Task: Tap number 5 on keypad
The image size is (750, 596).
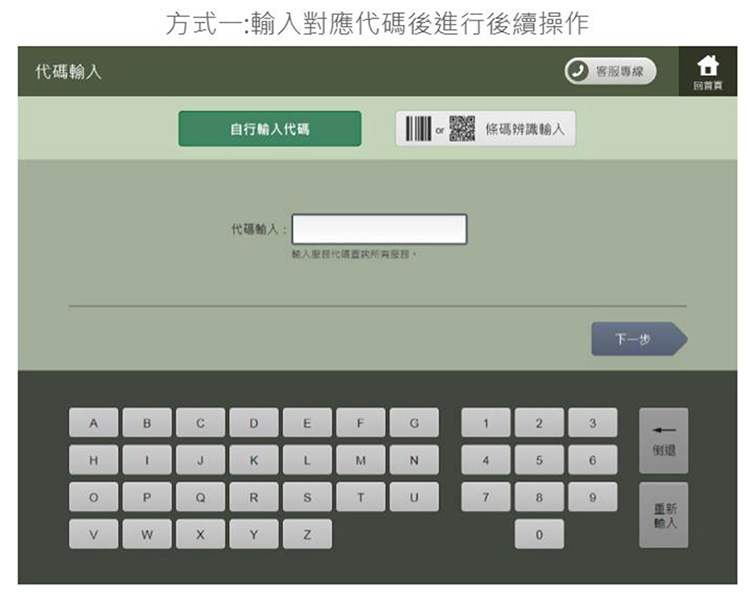Action: 539,460
